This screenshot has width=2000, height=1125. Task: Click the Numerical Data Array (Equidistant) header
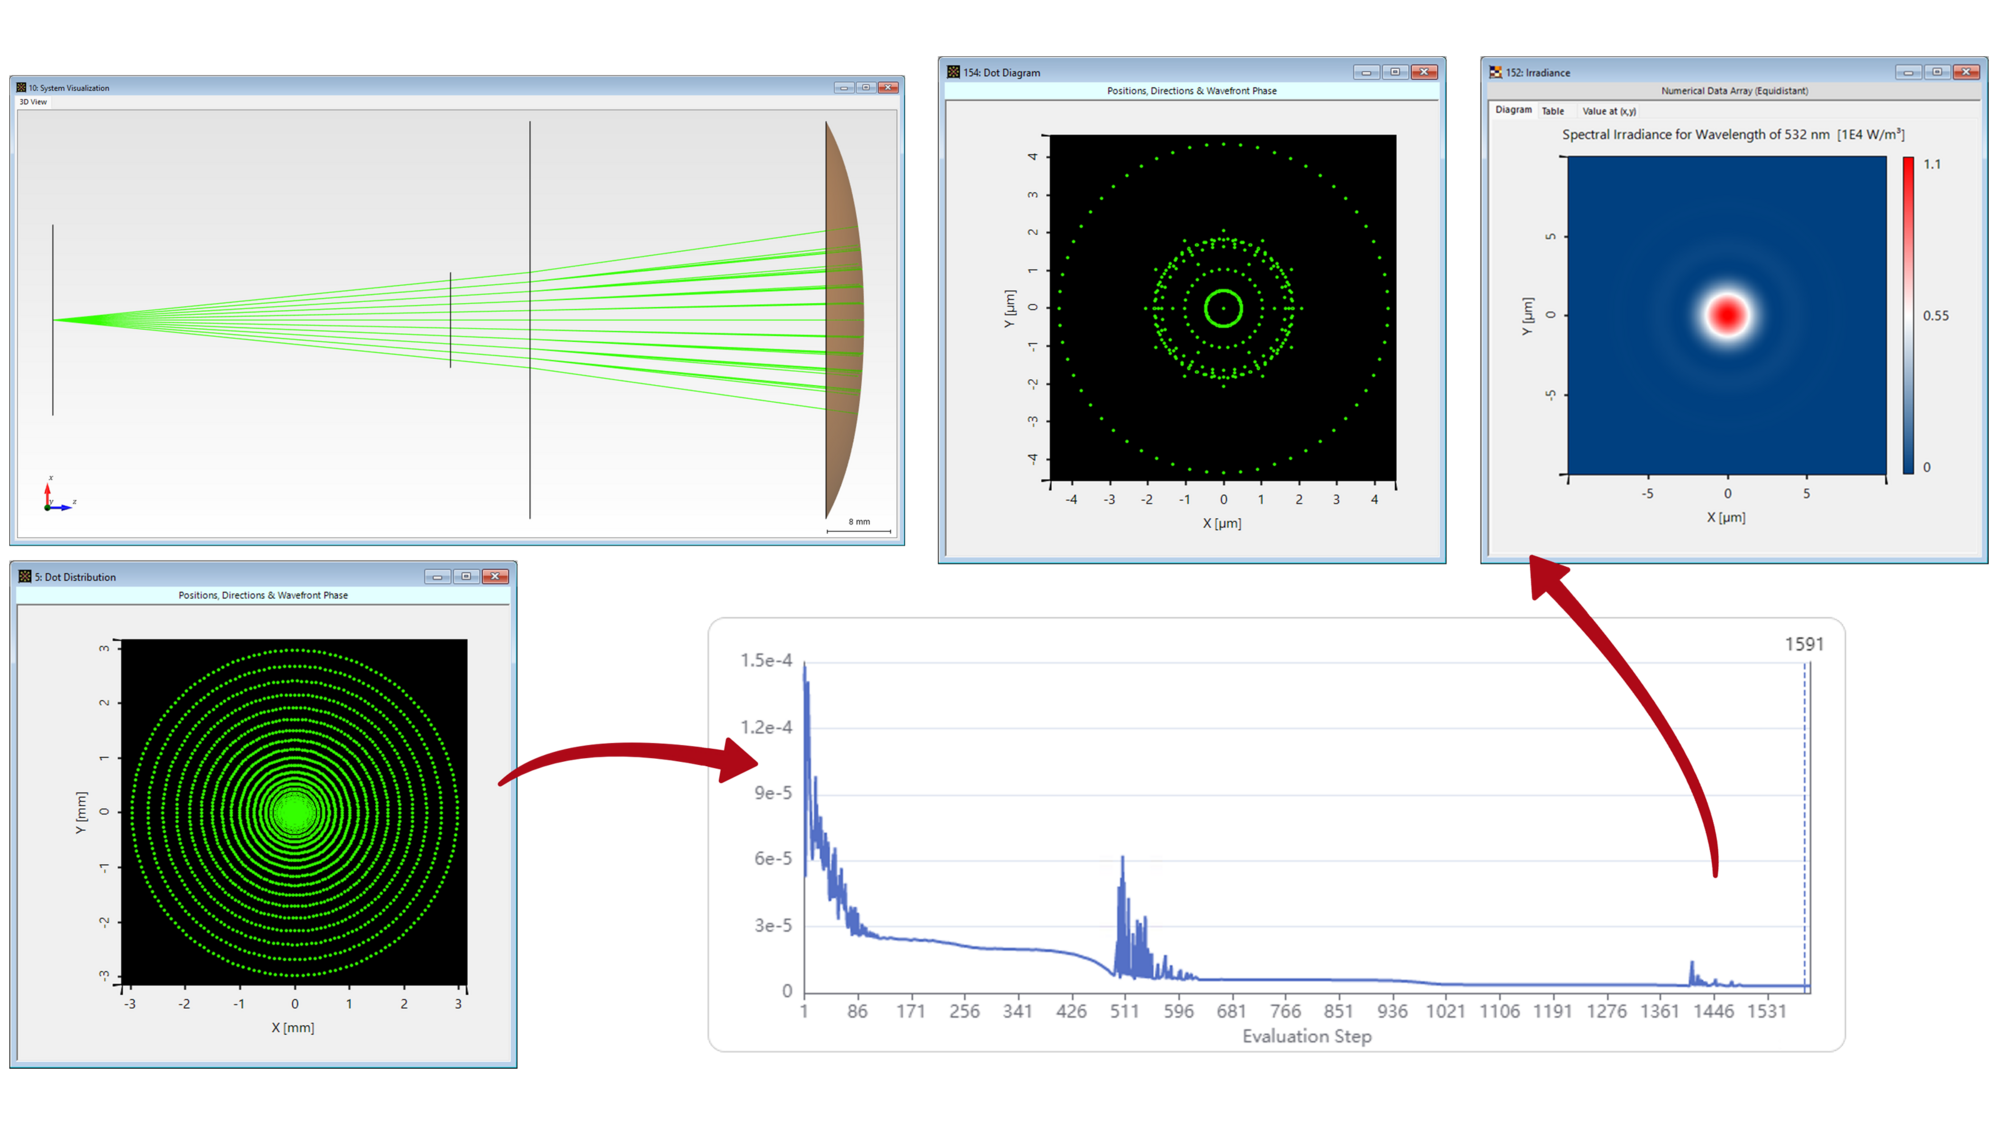[1734, 91]
